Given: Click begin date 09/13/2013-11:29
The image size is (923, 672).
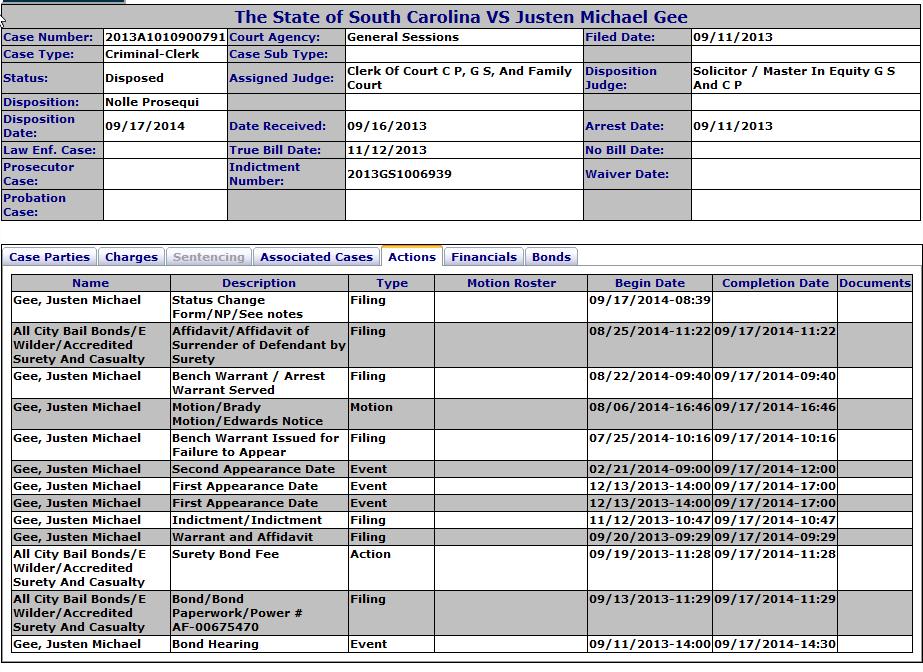Looking at the screenshot, I should pos(649,599).
